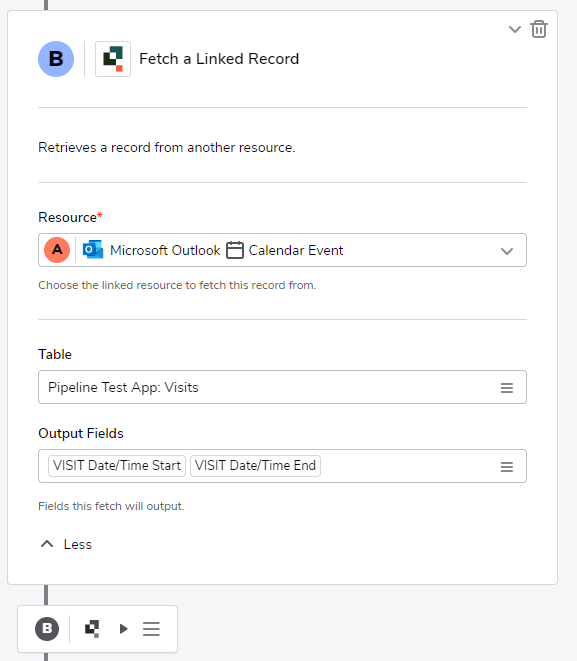Click the Microsoft Outlook icon
The image size is (577, 661).
(93, 250)
